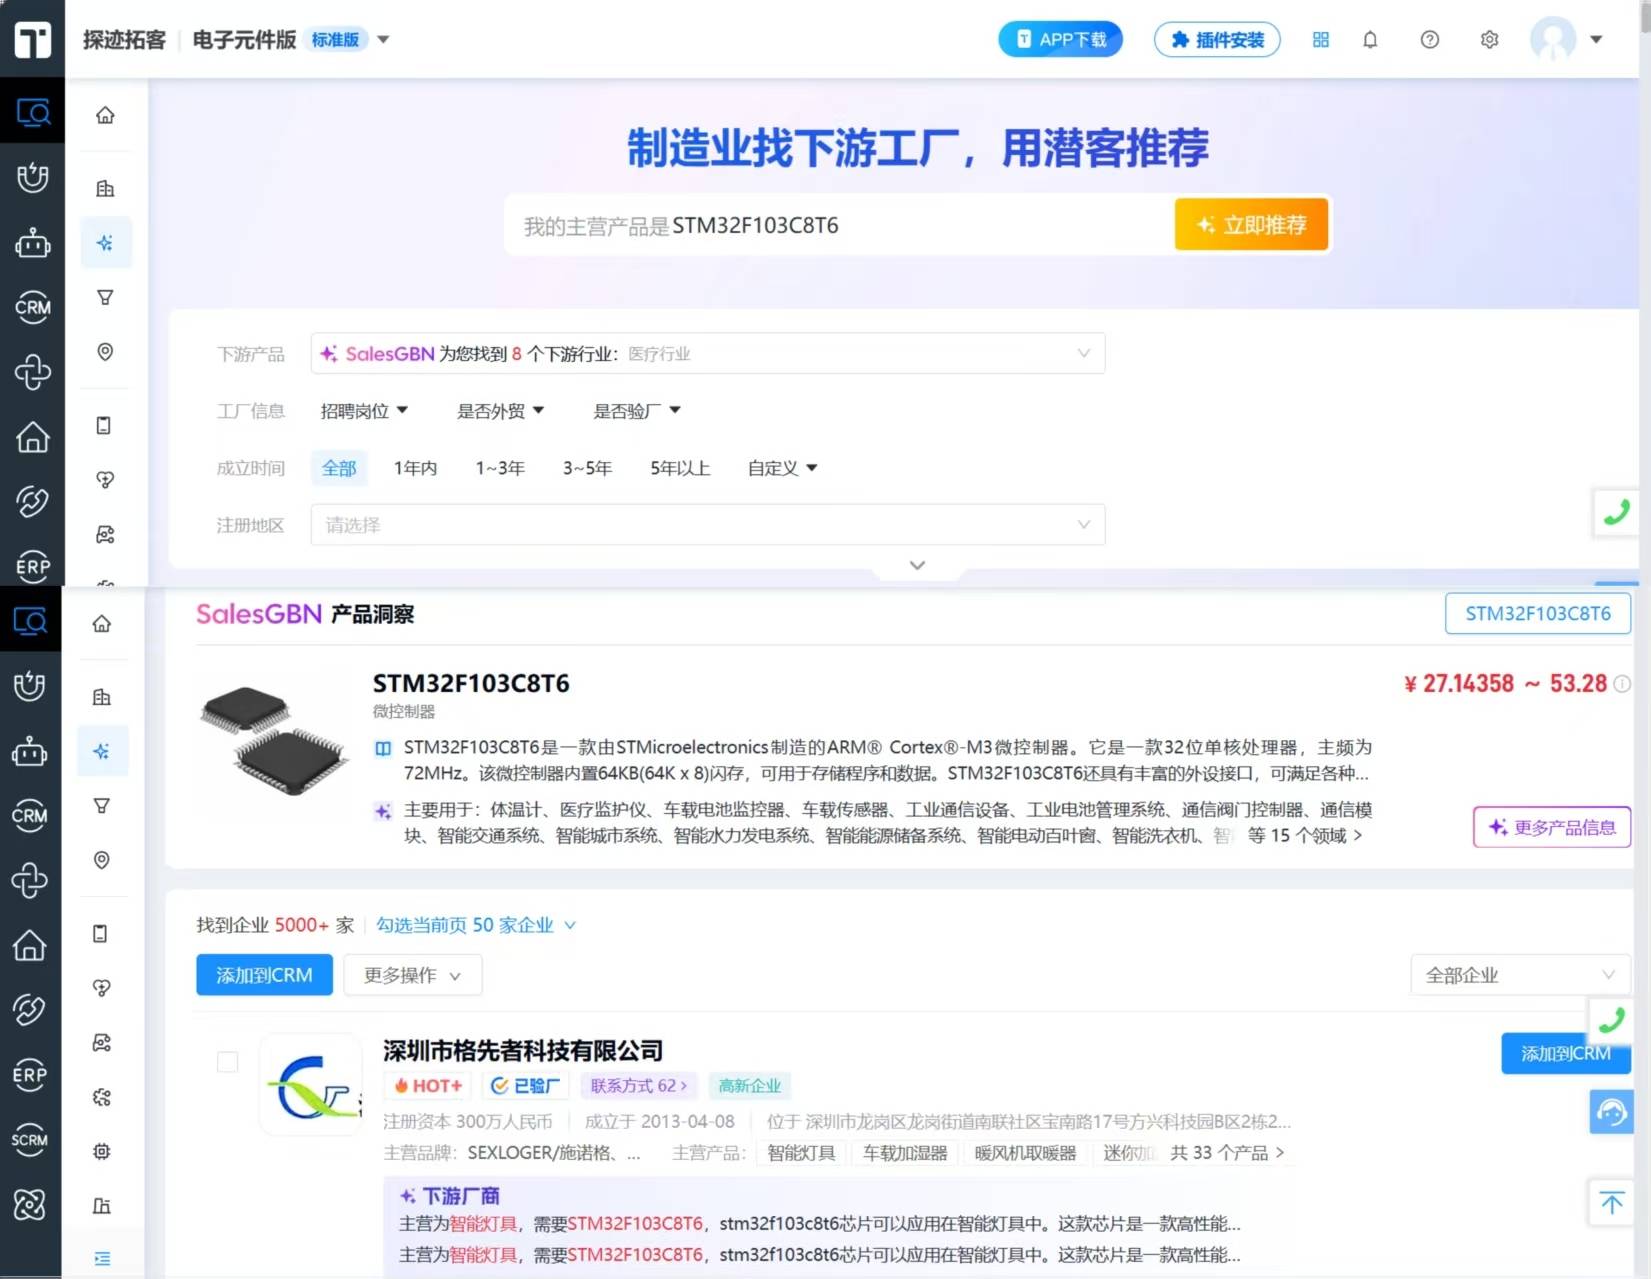Image resolution: width=1651 pixels, height=1279 pixels.
Task: Open the 联系方式 62 tag
Action: coord(639,1086)
